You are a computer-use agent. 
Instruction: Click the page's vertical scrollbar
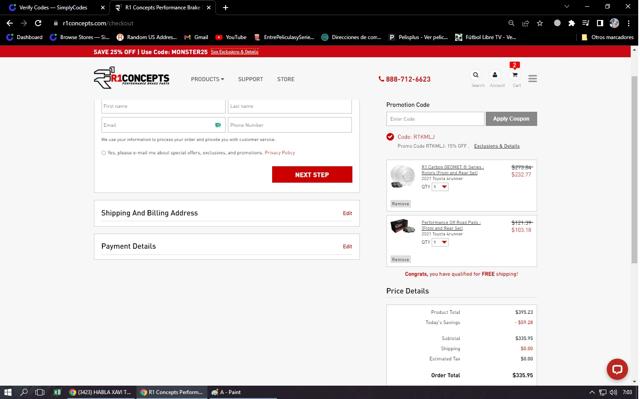(634, 169)
